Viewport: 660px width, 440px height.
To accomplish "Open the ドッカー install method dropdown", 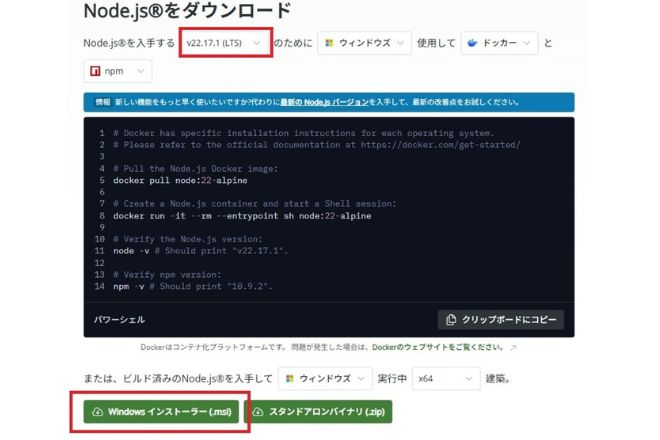I will point(499,43).
